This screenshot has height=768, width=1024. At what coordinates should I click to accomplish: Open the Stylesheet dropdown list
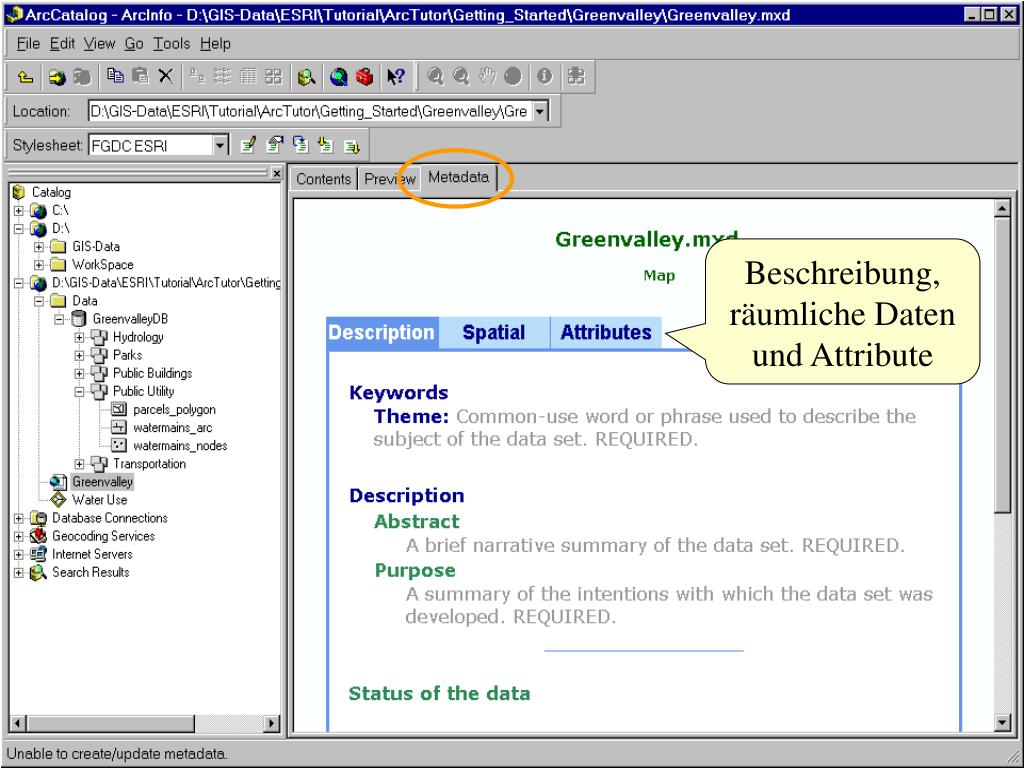click(x=221, y=145)
